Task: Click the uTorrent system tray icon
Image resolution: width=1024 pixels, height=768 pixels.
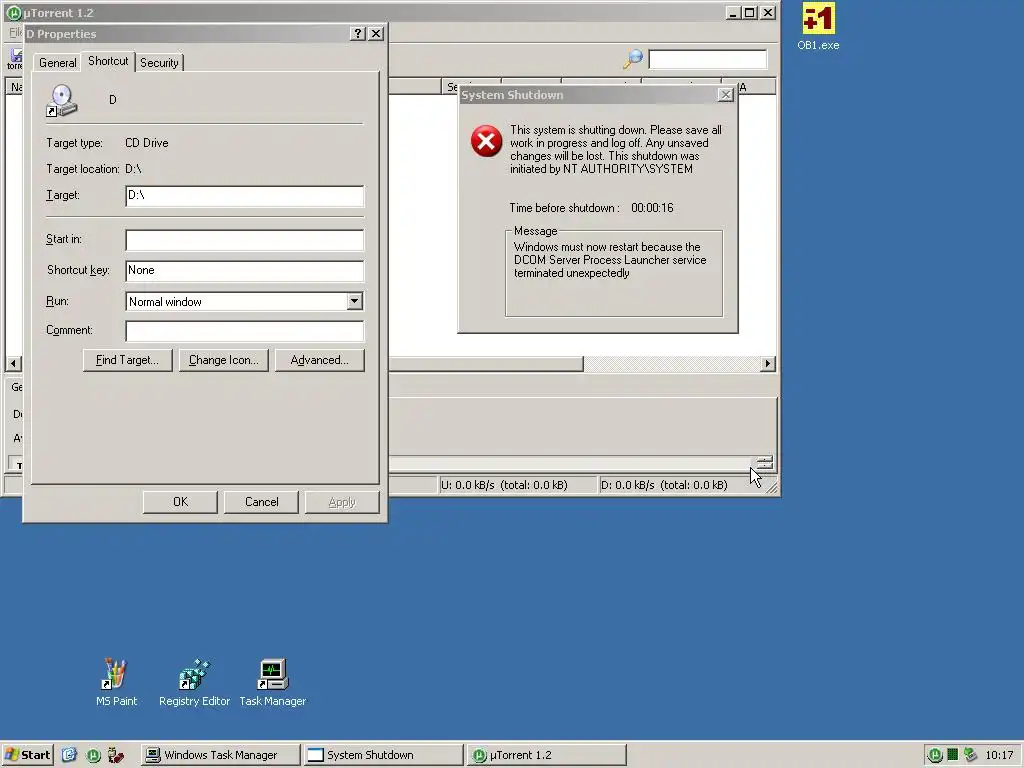Action: (936, 755)
